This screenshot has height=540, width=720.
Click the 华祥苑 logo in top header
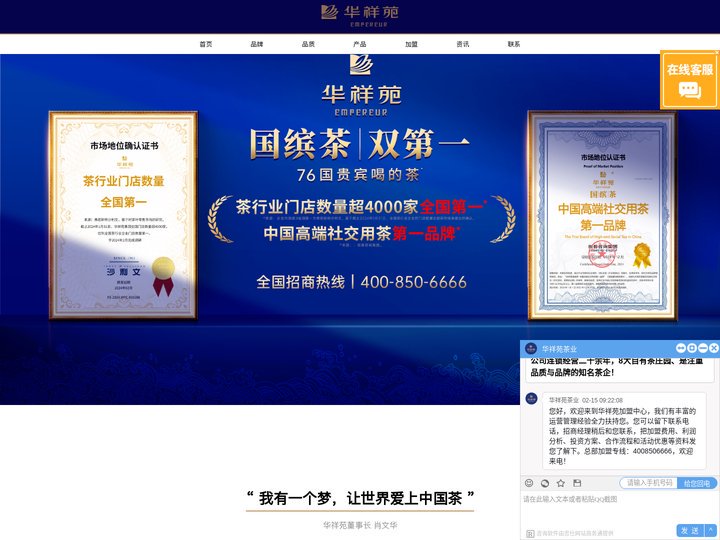[360, 16]
